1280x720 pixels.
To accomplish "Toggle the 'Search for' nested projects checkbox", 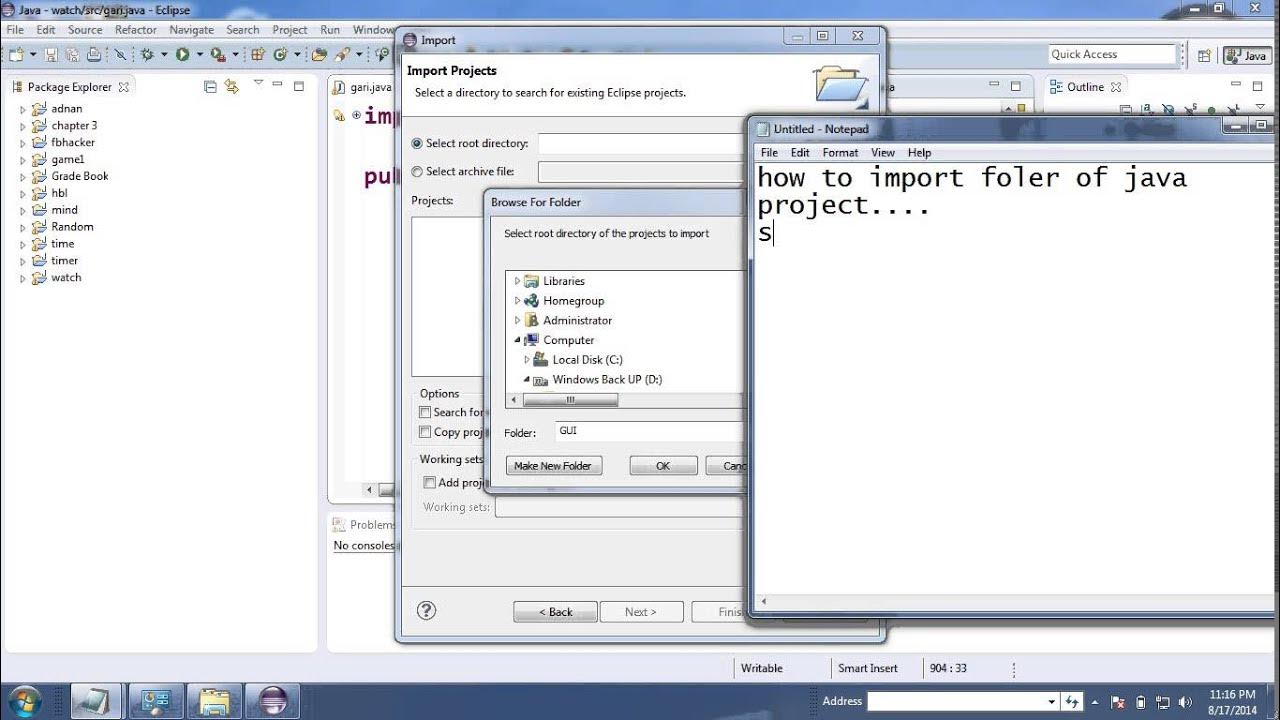I will tap(425, 412).
